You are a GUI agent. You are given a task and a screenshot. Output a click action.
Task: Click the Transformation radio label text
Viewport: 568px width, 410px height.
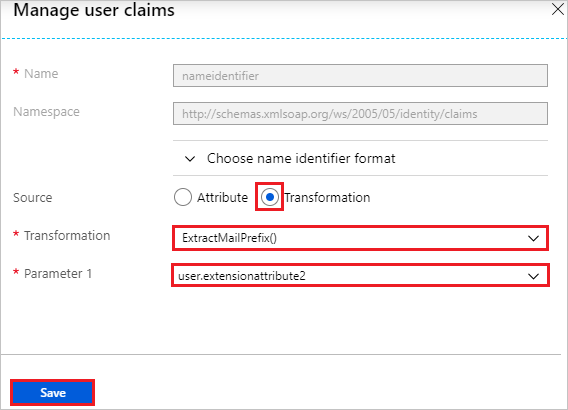(327, 197)
